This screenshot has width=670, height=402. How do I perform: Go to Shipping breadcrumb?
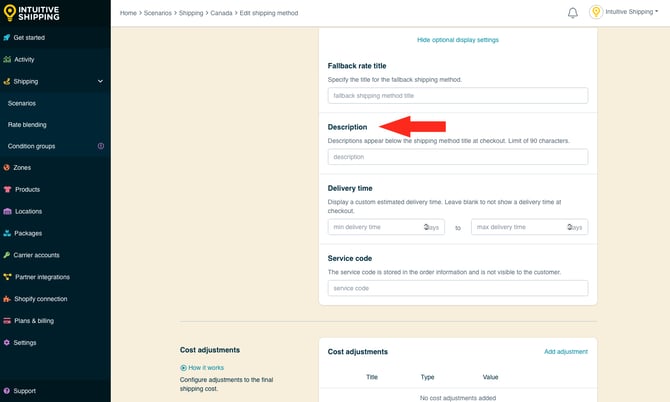pyautogui.click(x=191, y=13)
